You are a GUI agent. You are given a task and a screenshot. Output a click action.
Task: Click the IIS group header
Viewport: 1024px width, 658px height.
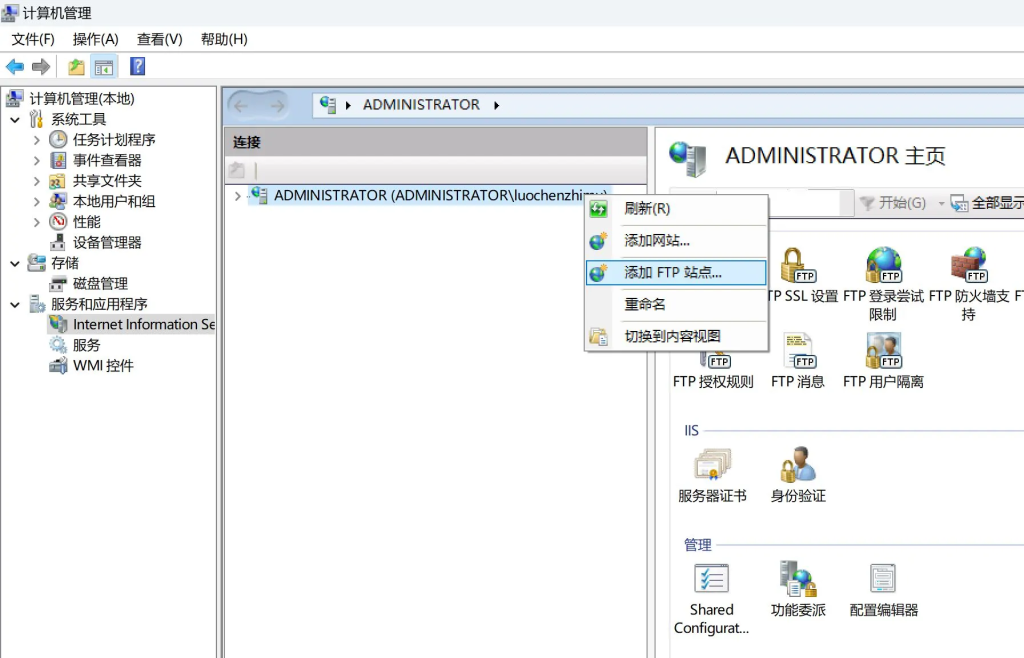691,431
